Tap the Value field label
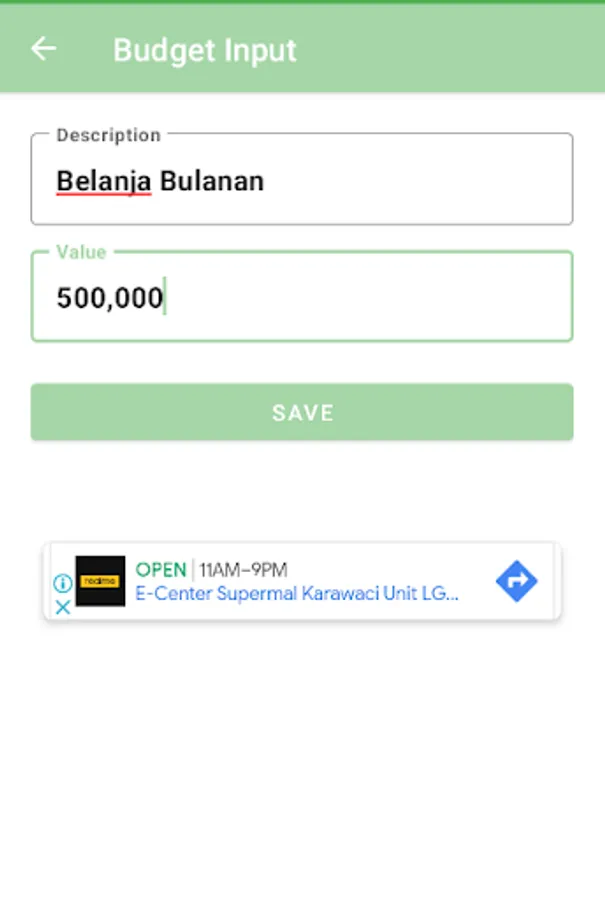This screenshot has height=900, width=605. (81, 252)
